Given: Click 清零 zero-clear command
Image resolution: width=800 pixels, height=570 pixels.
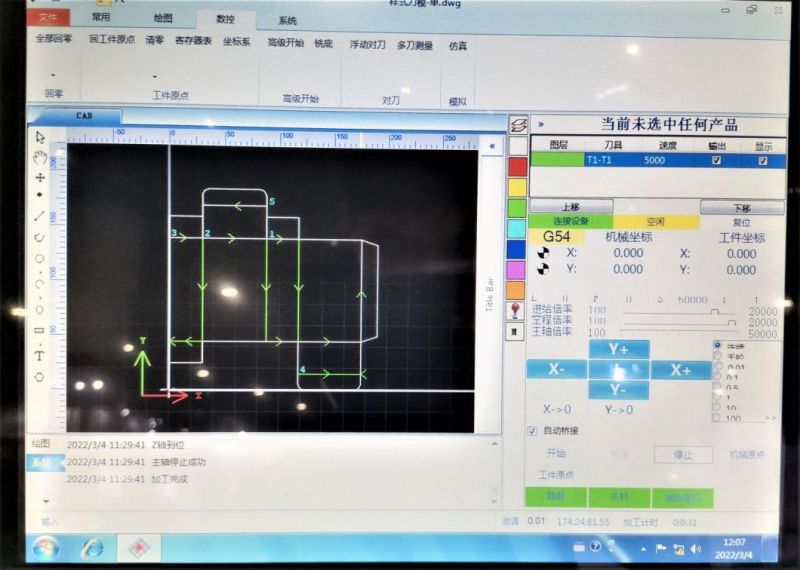Looking at the screenshot, I should (x=154, y=40).
